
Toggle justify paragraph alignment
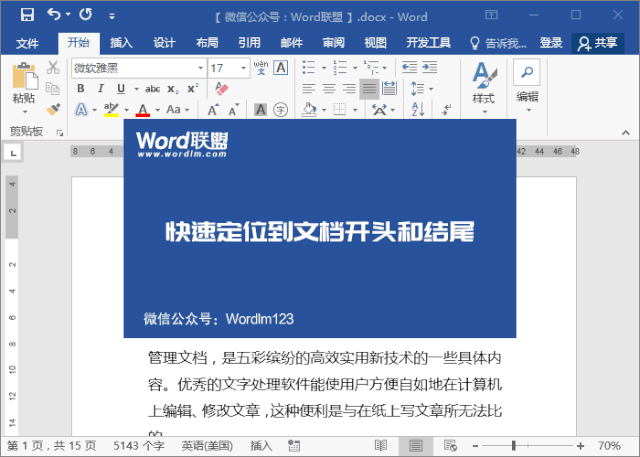(369, 89)
